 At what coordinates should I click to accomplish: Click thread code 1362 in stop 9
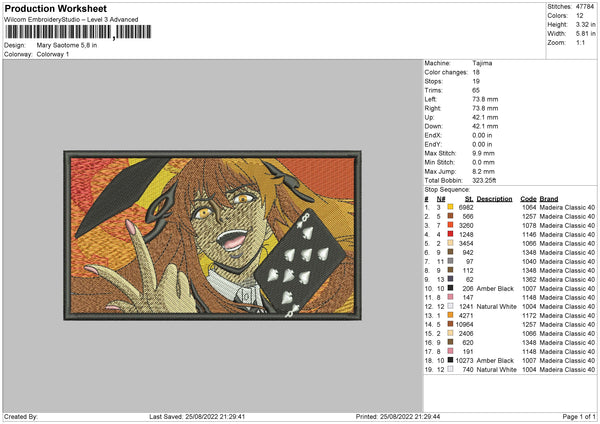[529, 279]
